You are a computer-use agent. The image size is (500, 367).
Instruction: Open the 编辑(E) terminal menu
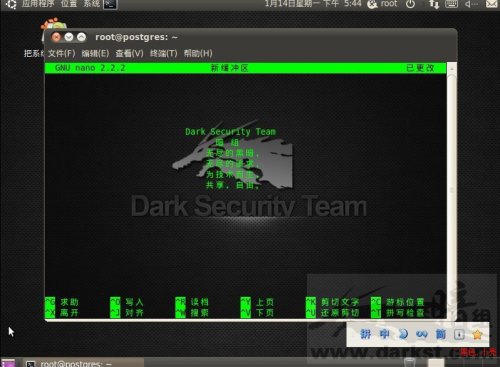(95, 53)
